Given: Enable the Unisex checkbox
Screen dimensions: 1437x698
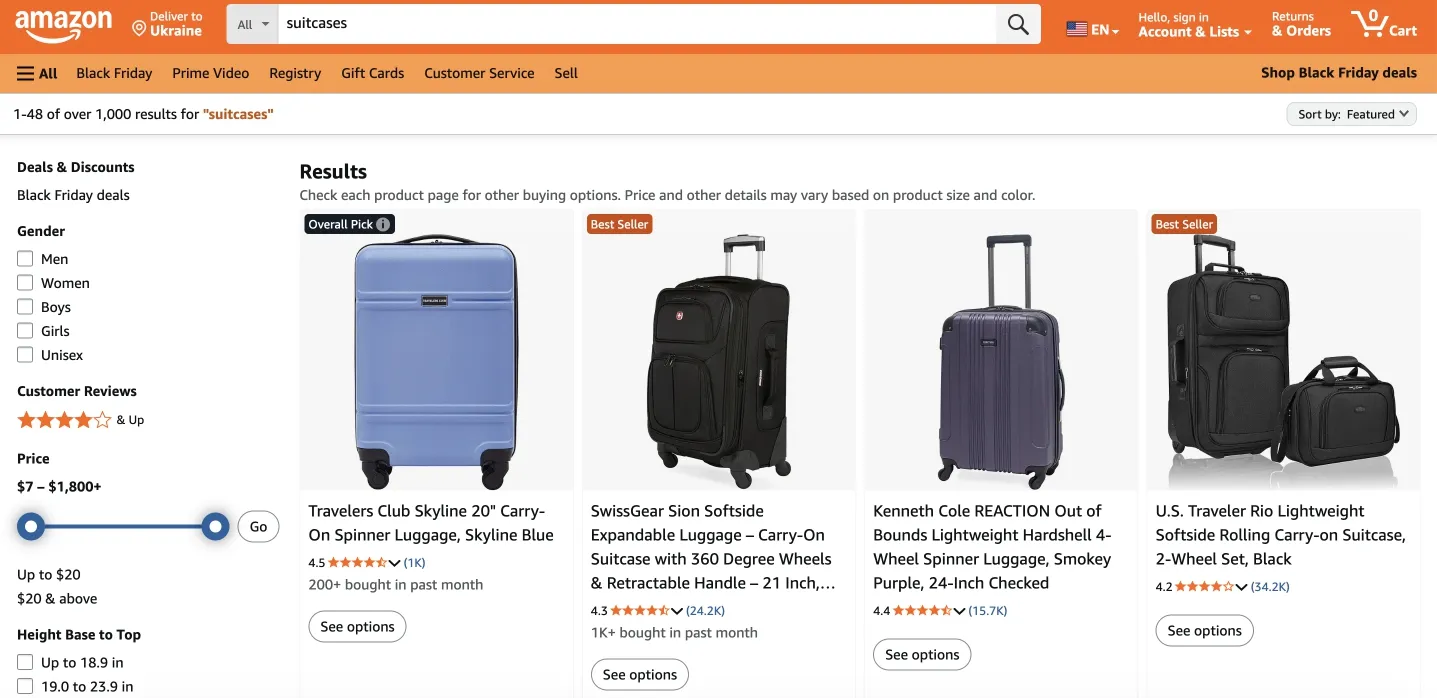Looking at the screenshot, I should [24, 354].
